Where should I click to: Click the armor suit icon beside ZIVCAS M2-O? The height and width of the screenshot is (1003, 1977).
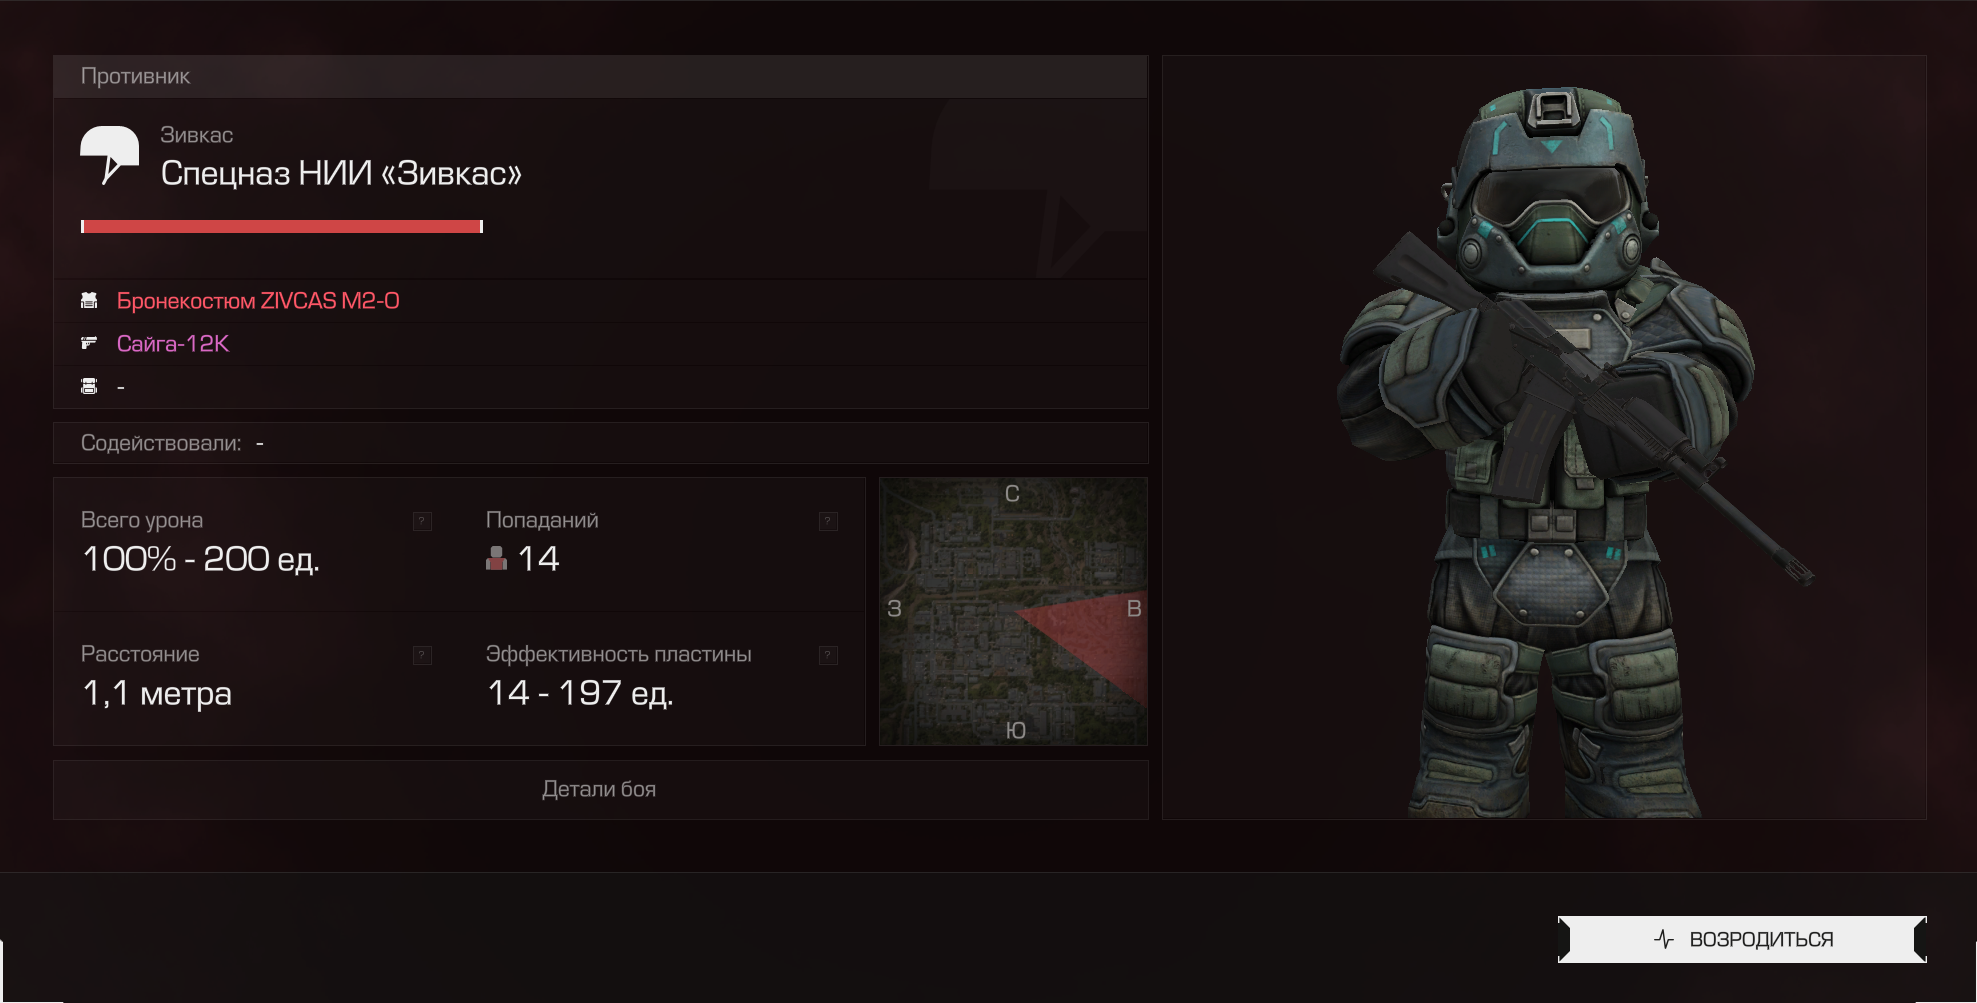coord(89,300)
